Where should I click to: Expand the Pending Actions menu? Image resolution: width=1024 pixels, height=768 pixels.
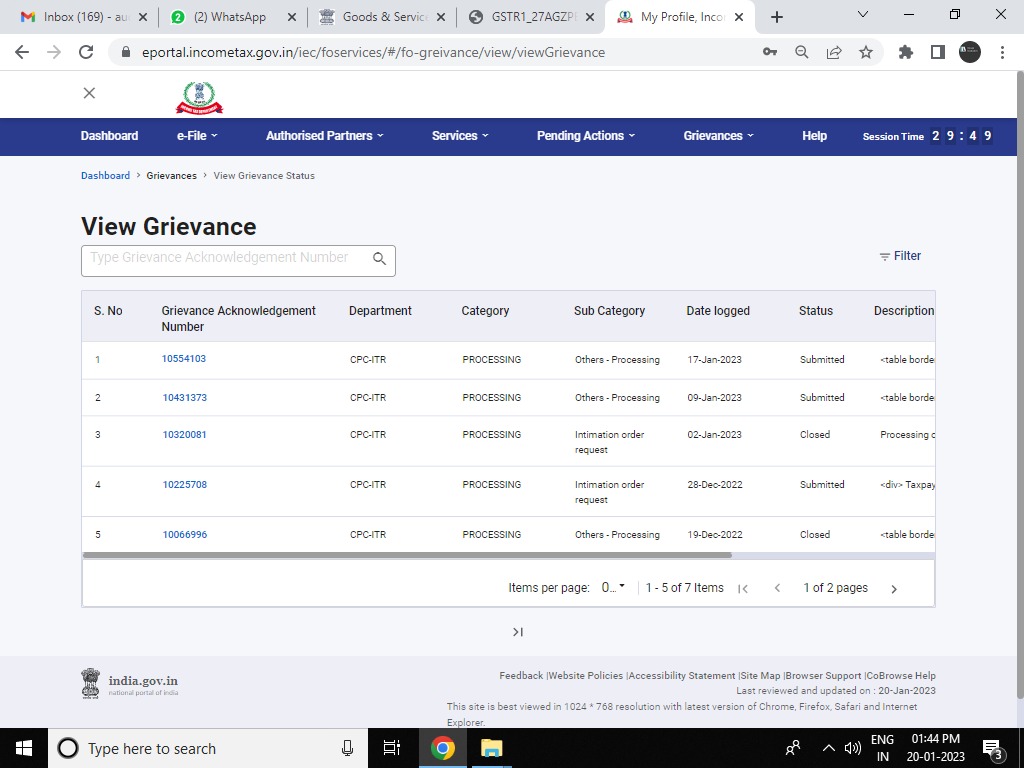click(585, 136)
